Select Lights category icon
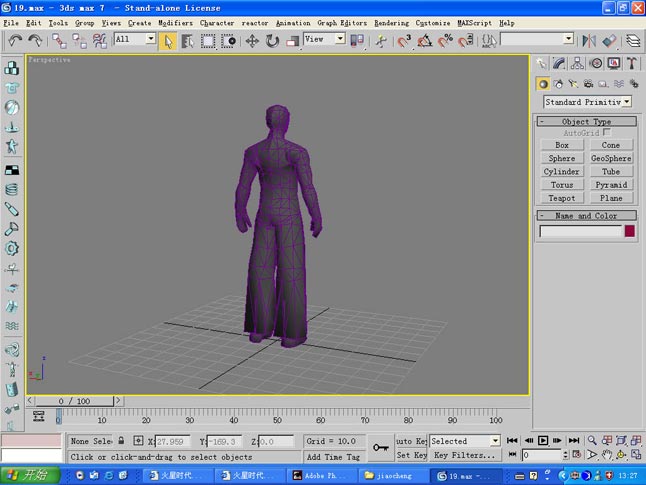The width and height of the screenshot is (646, 485). point(573,84)
